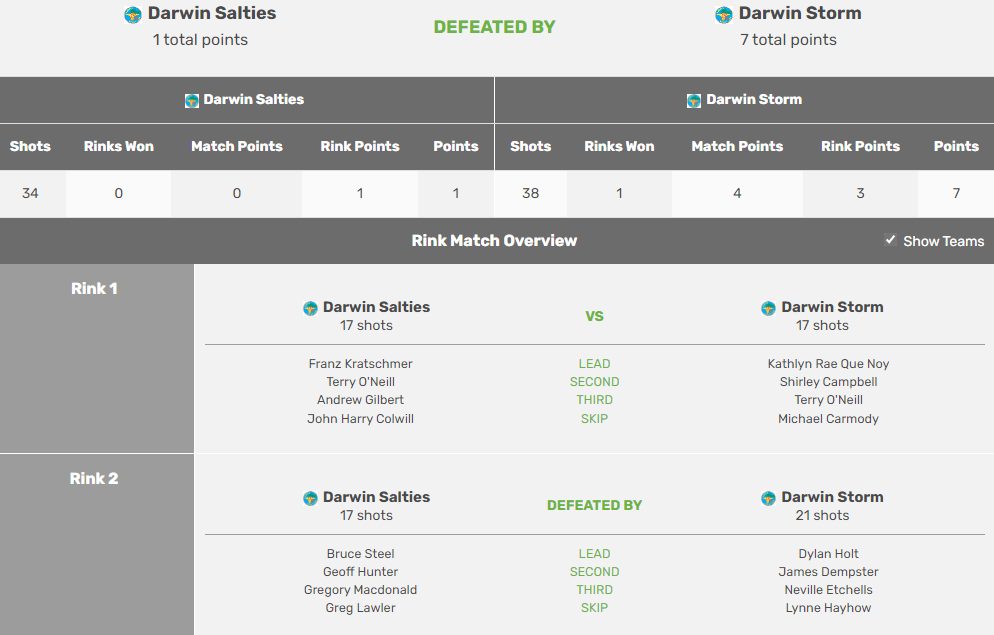Screen dimensions: 994x635
Task: Click the Rink 1 Darwin Salties club icon
Action: click(x=310, y=308)
